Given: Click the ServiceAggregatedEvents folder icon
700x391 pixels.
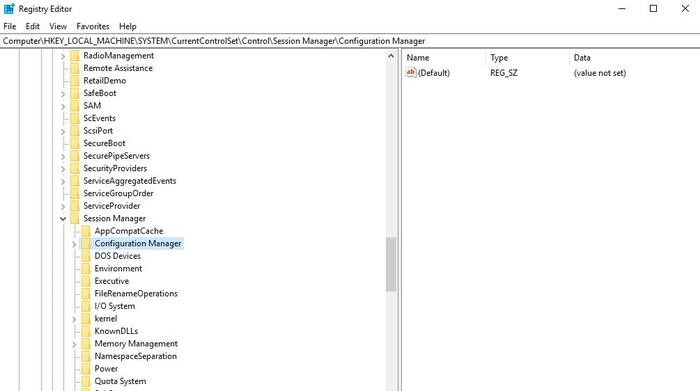Looking at the screenshot, I should [x=75, y=181].
